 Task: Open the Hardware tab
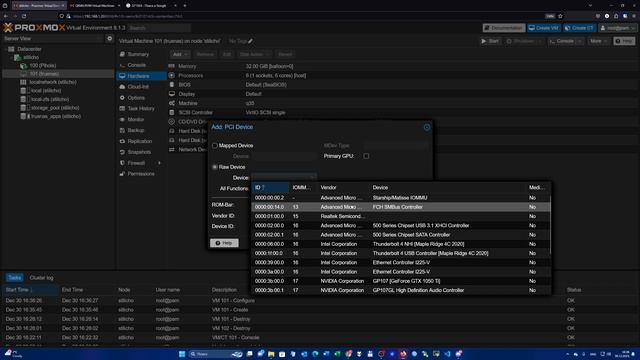[x=142, y=76]
